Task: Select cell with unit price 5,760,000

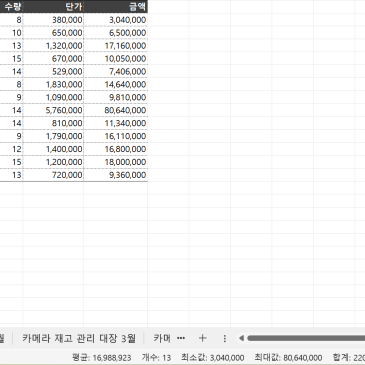Action: [x=53, y=110]
